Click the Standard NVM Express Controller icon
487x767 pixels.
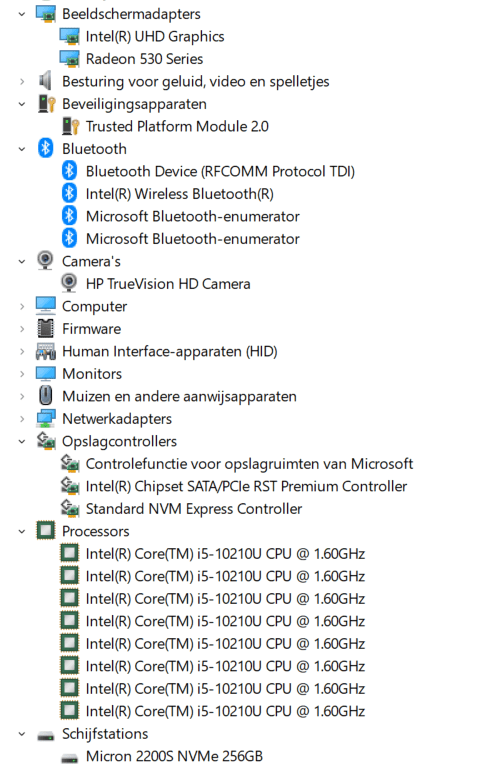point(70,509)
